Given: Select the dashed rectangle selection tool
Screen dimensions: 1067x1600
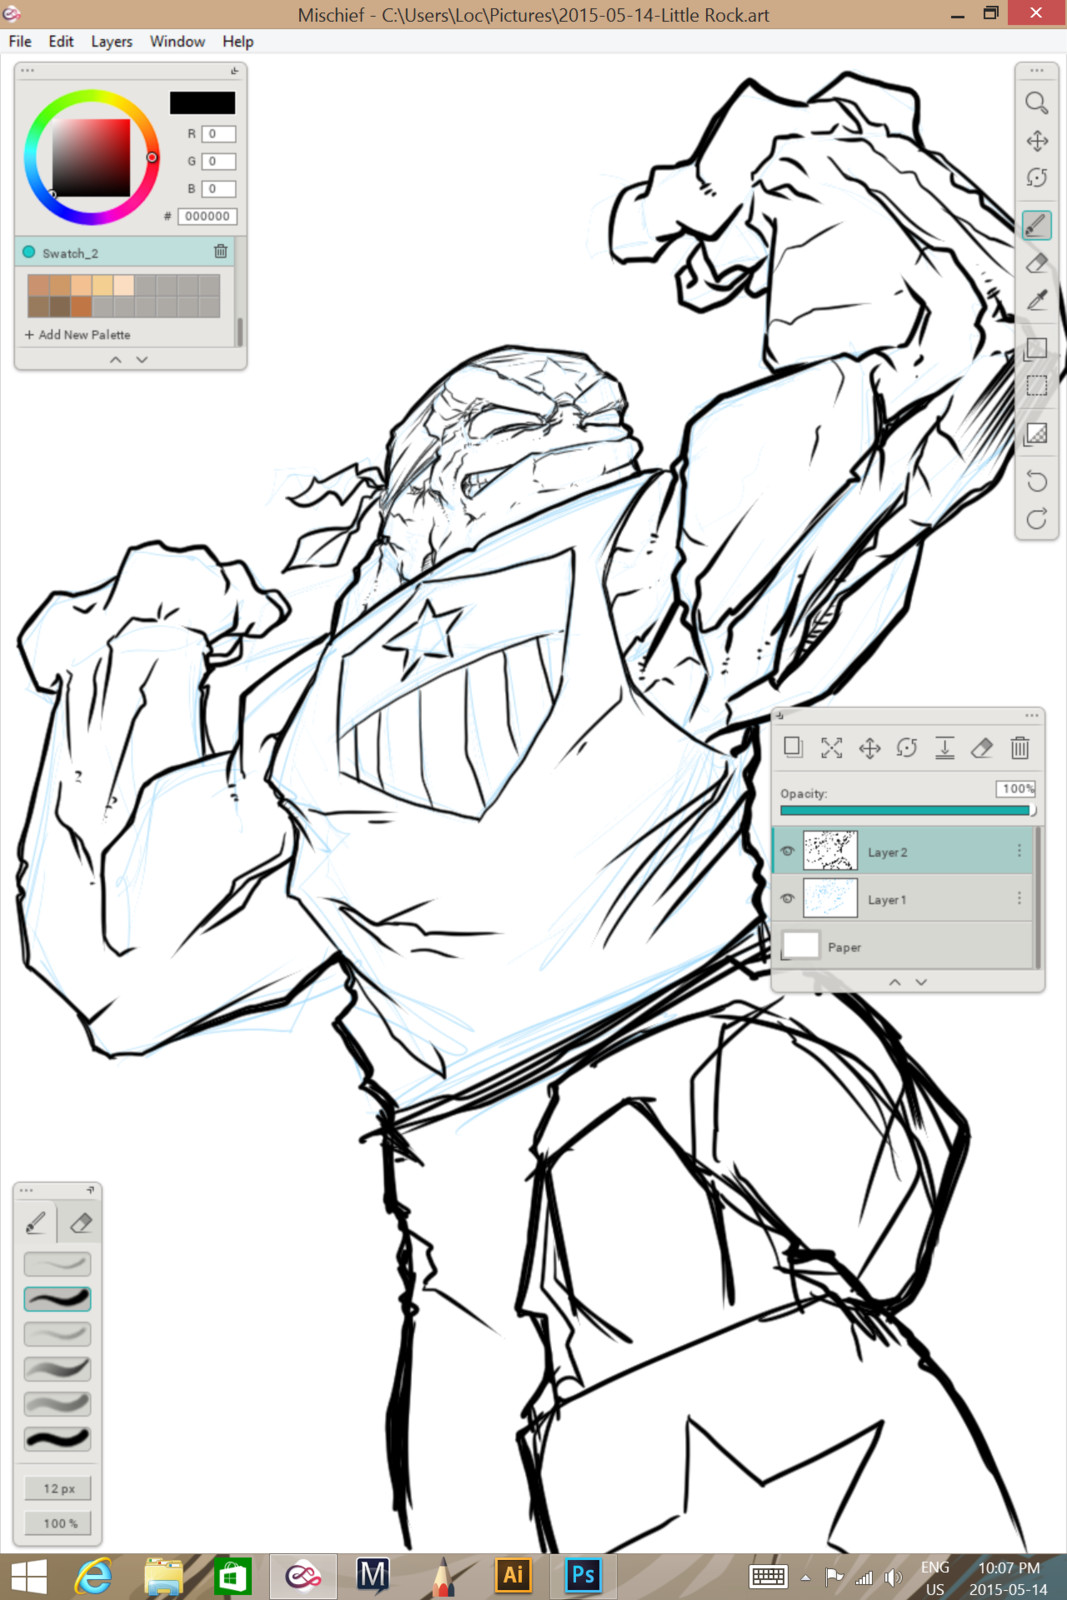Looking at the screenshot, I should click(1037, 385).
